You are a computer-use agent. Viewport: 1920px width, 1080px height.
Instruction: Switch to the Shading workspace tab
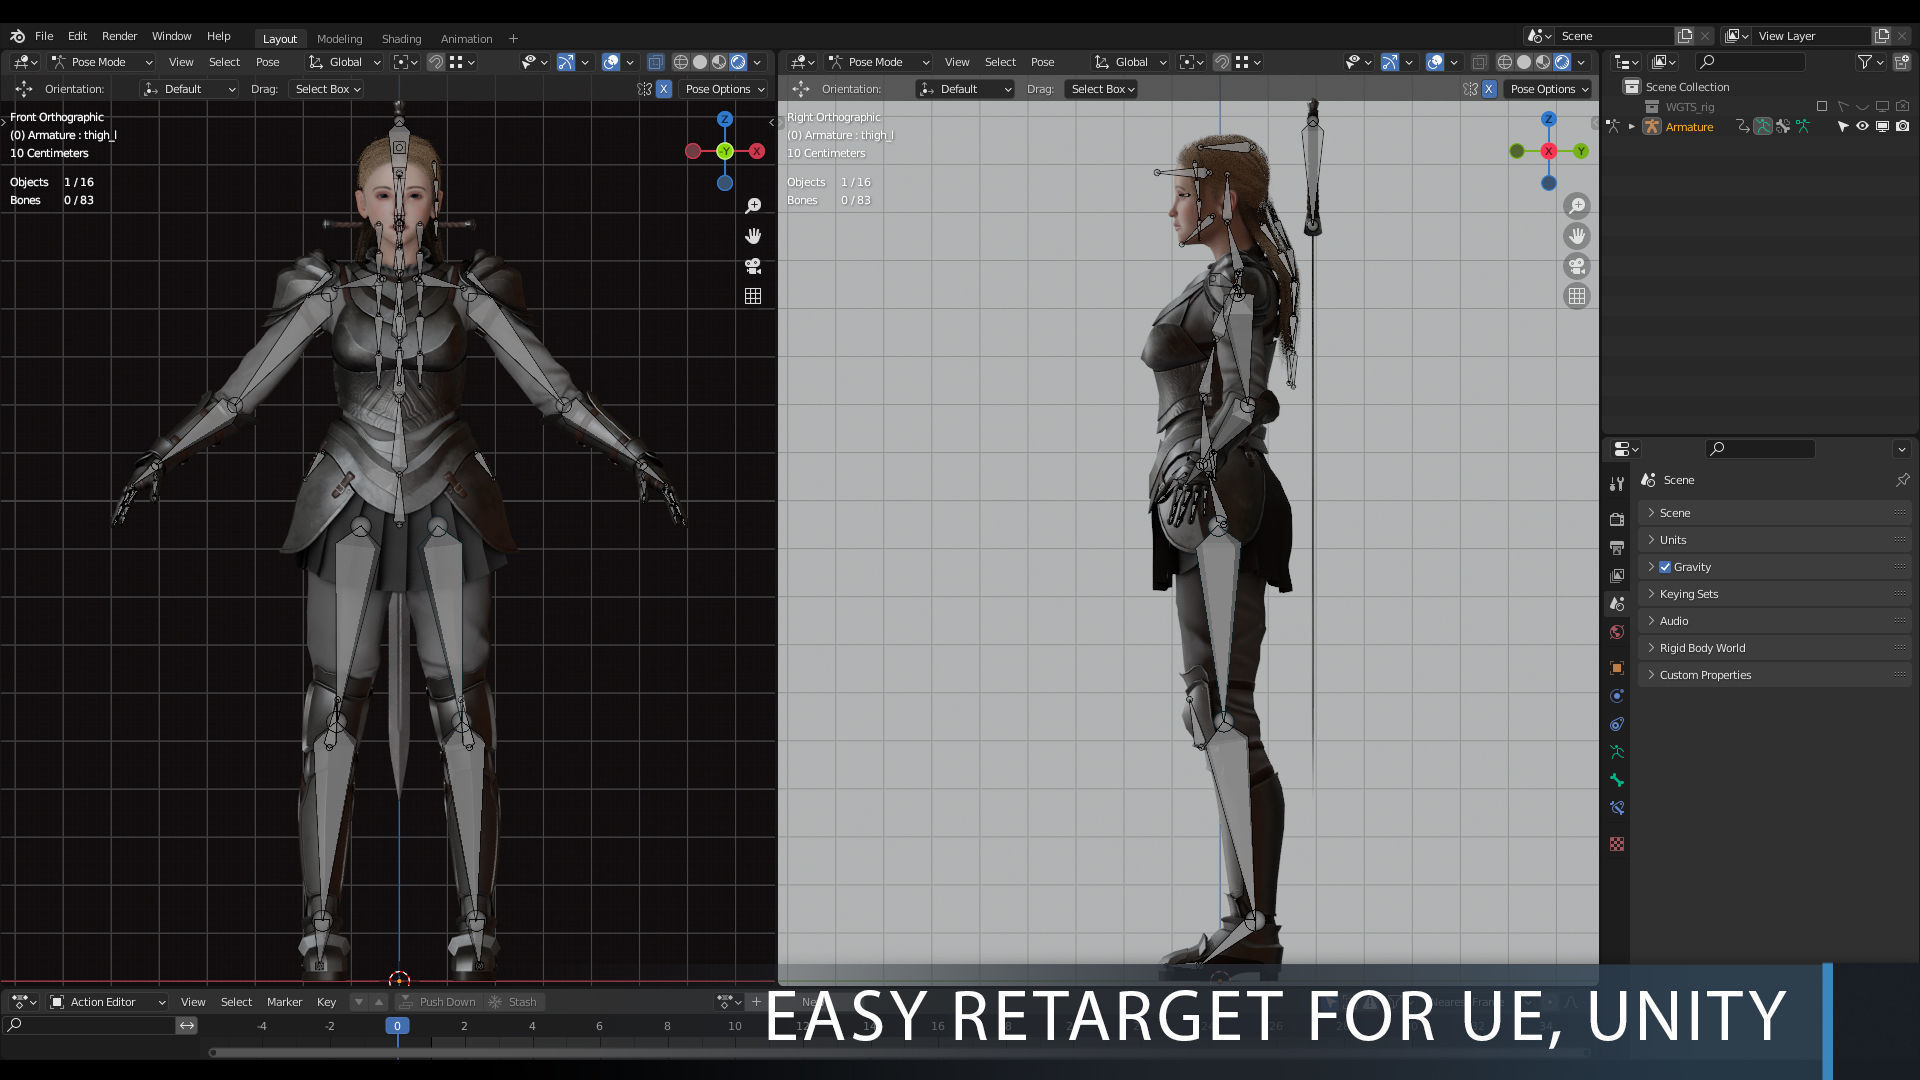point(401,39)
